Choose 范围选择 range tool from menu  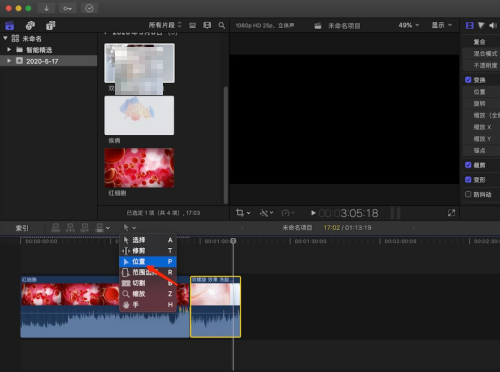148,272
